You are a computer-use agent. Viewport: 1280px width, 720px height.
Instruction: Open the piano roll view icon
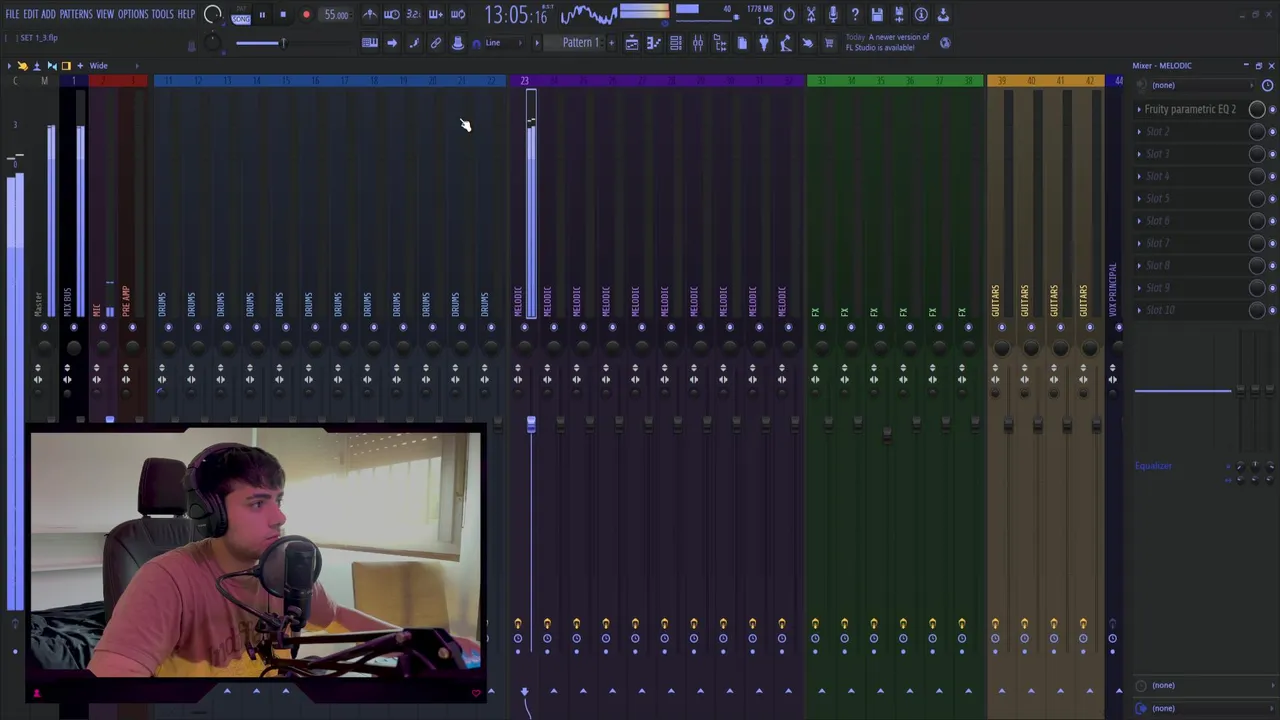(x=654, y=43)
